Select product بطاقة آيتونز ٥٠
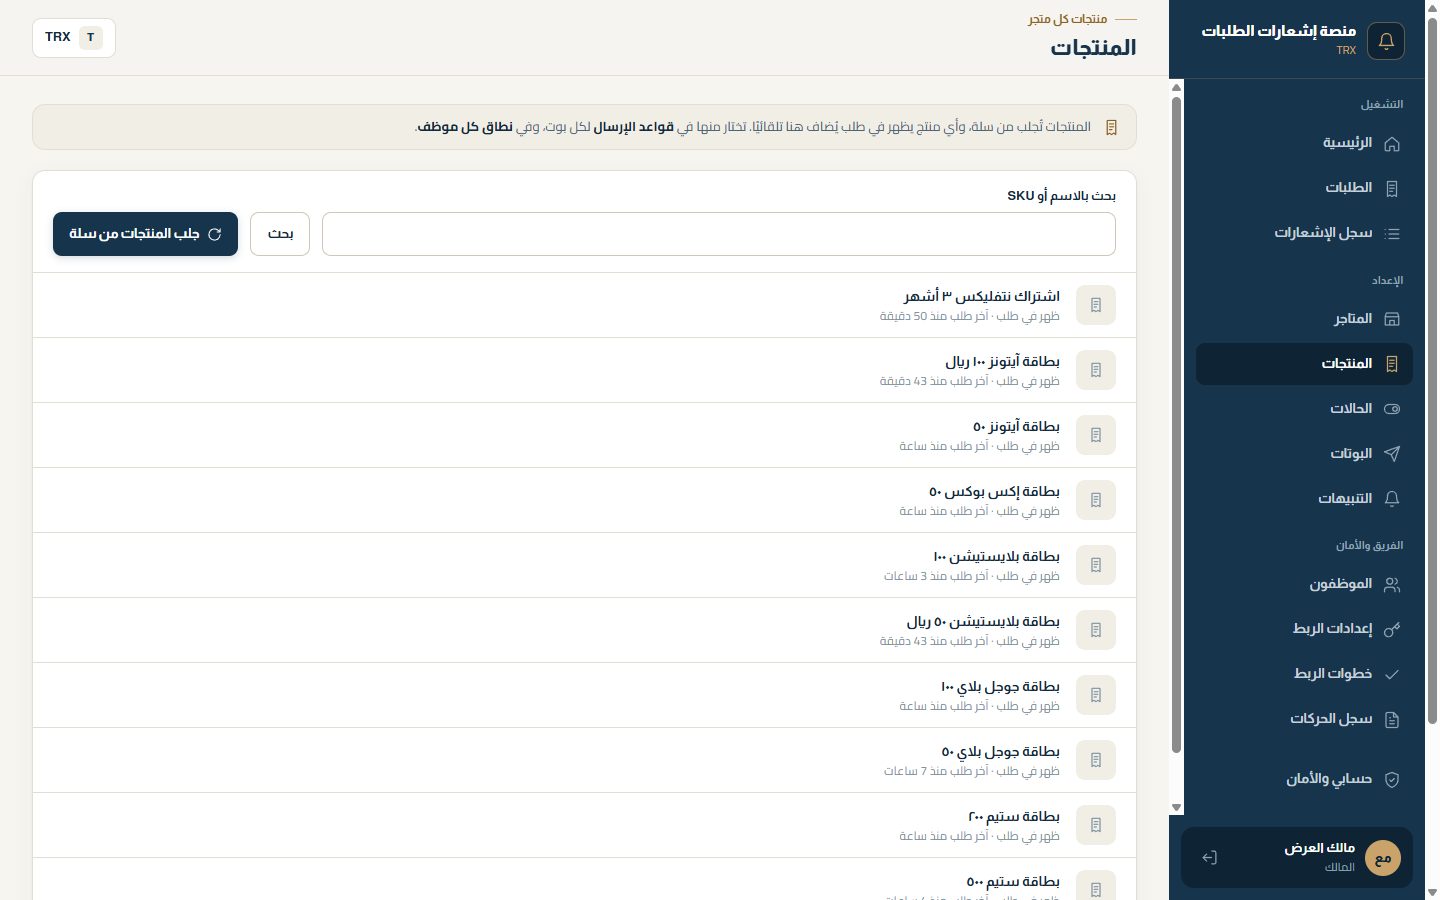1440x900 pixels. pyautogui.click(x=584, y=435)
